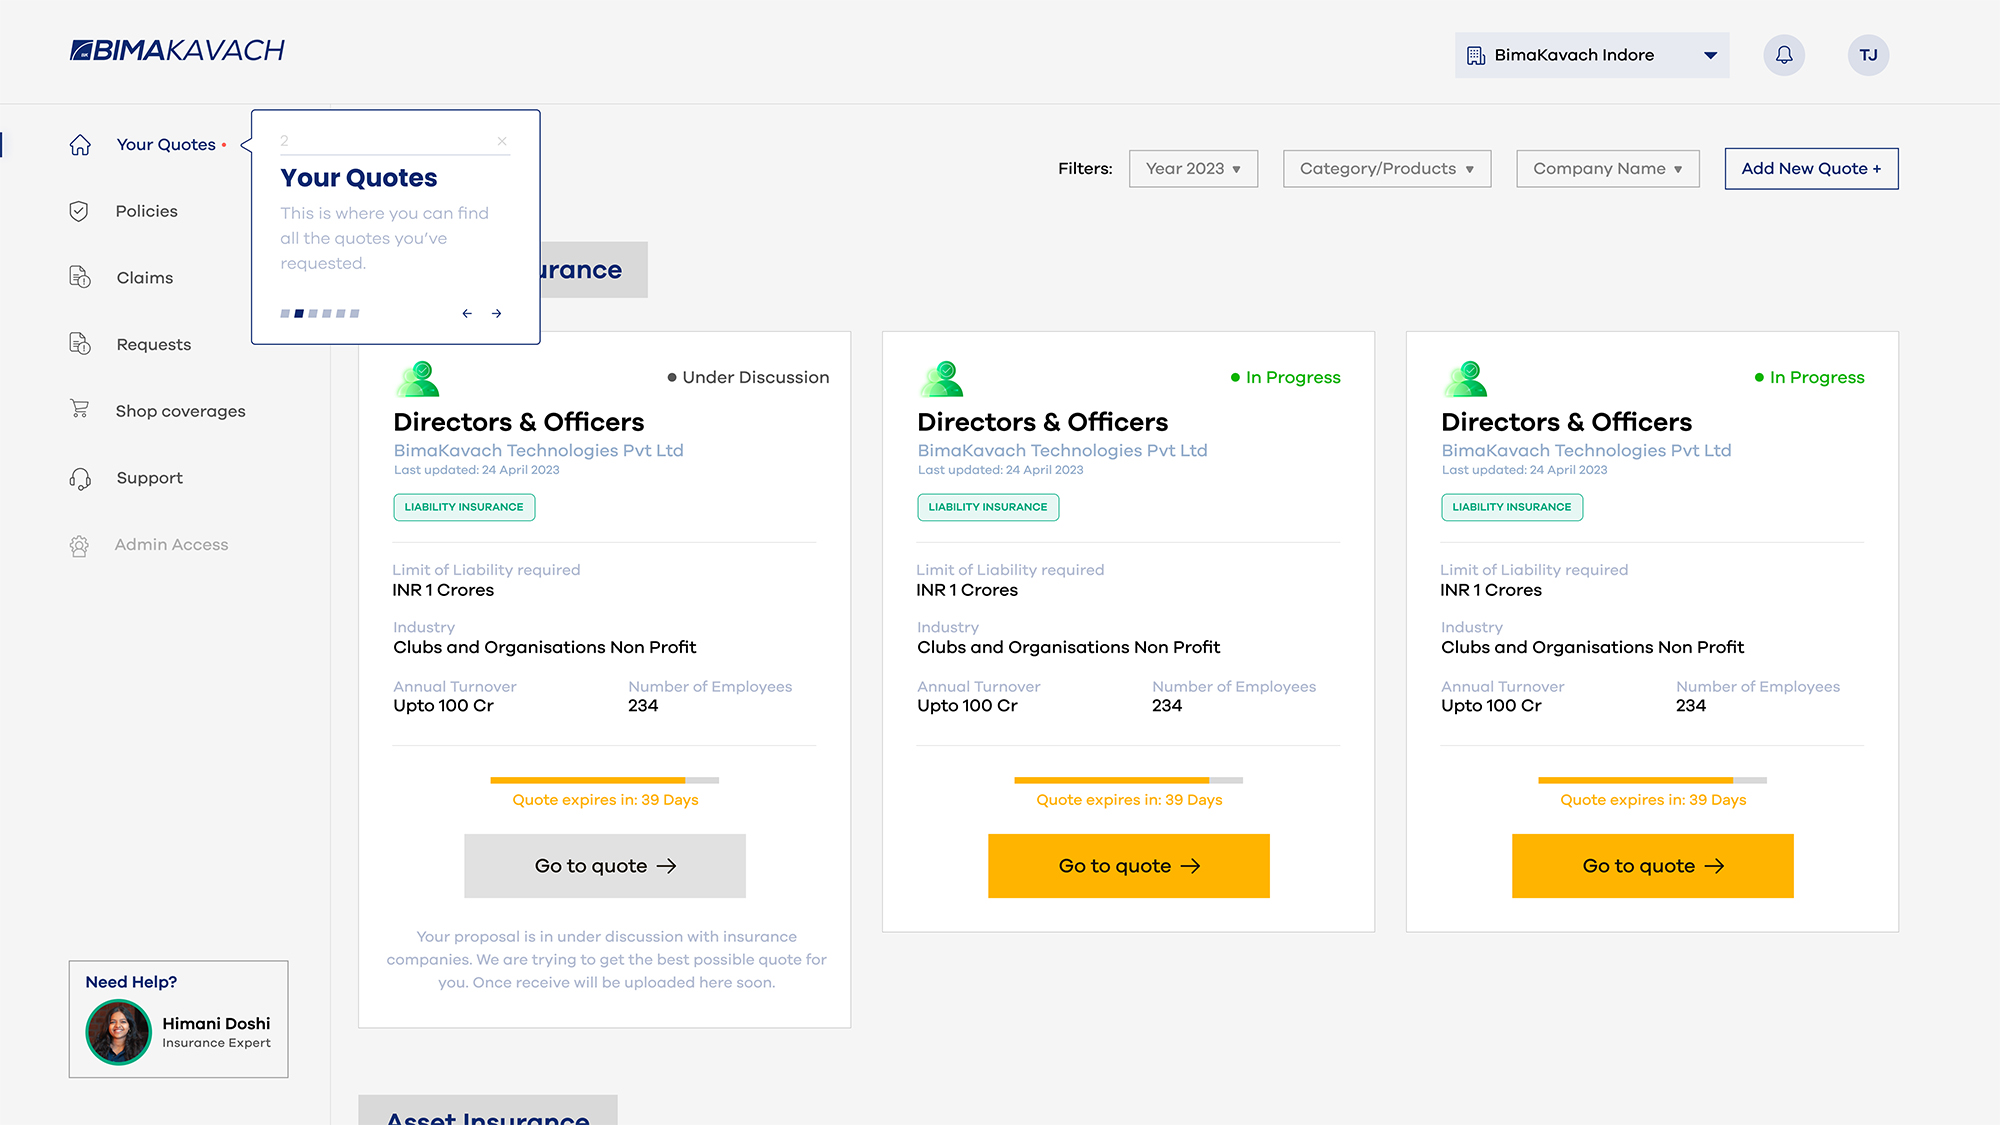
Task: Click quote expiry progress bar, third card
Action: [1651, 780]
